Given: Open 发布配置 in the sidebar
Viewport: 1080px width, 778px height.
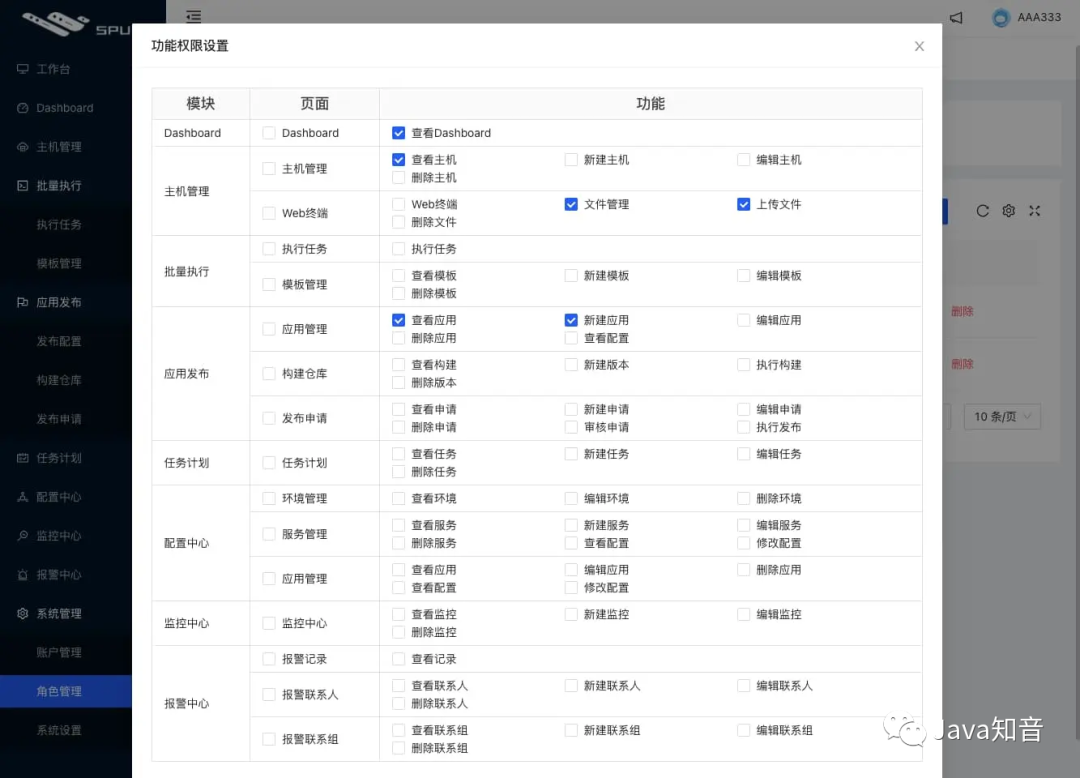Looking at the screenshot, I should [x=59, y=341].
